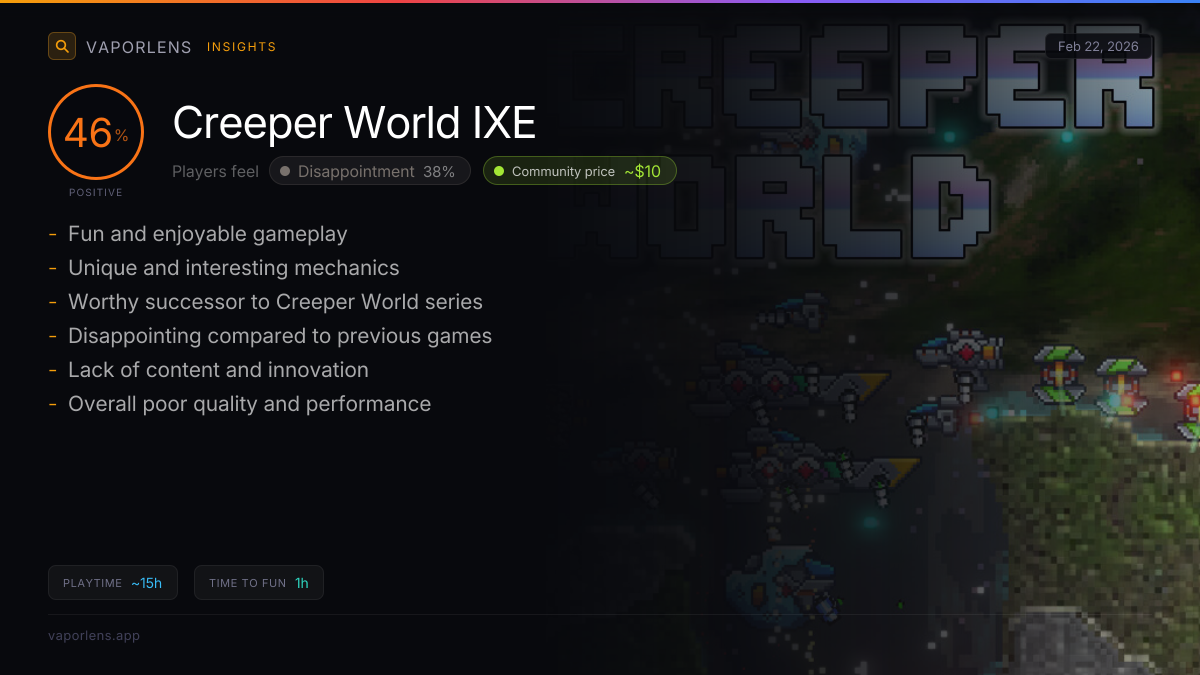This screenshot has width=1200, height=675.
Task: Click the Creeper World IXE title
Action: coord(354,123)
